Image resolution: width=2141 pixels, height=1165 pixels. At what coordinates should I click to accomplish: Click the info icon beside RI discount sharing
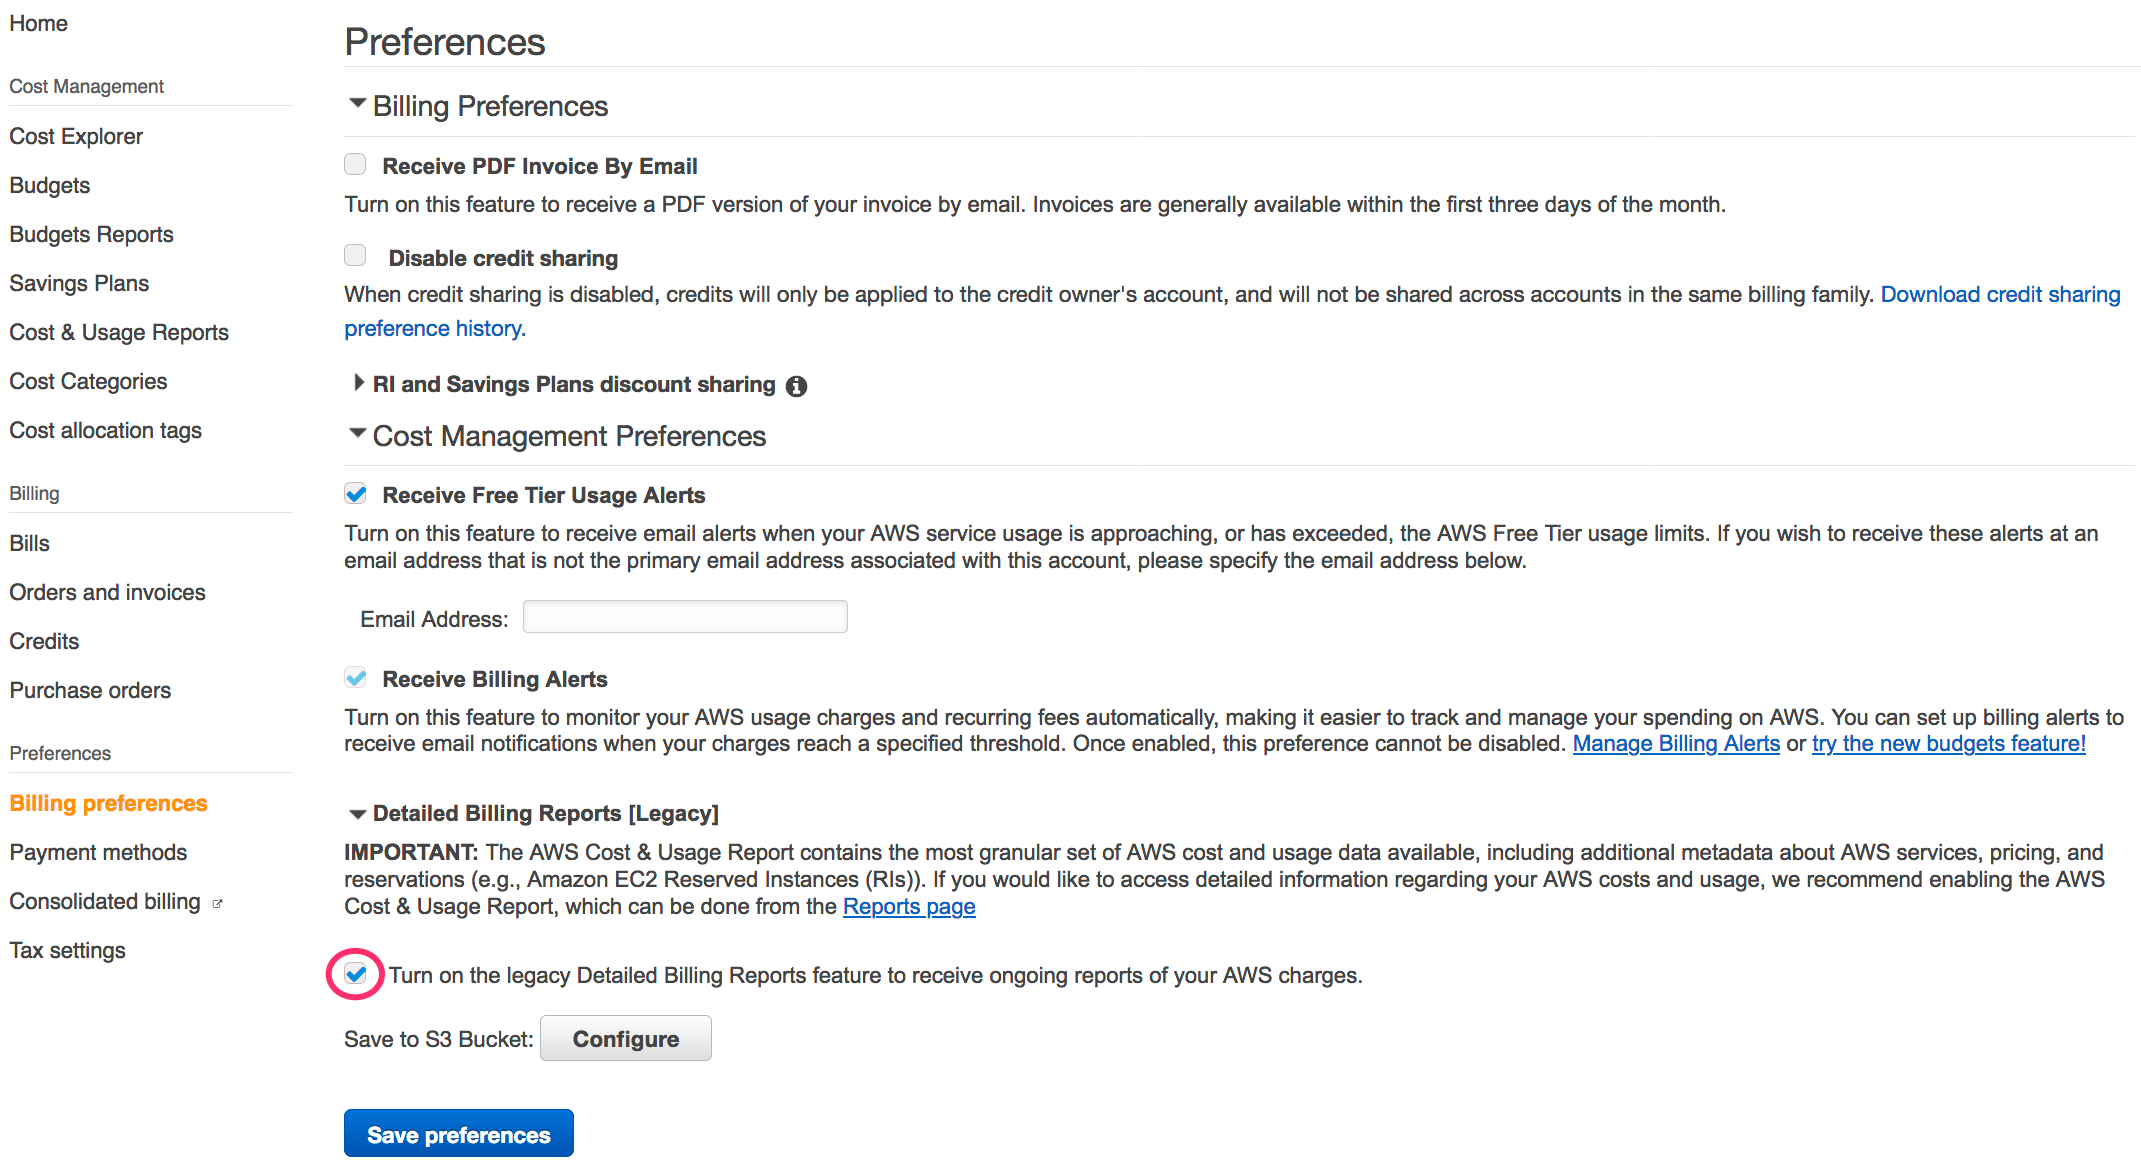(796, 386)
